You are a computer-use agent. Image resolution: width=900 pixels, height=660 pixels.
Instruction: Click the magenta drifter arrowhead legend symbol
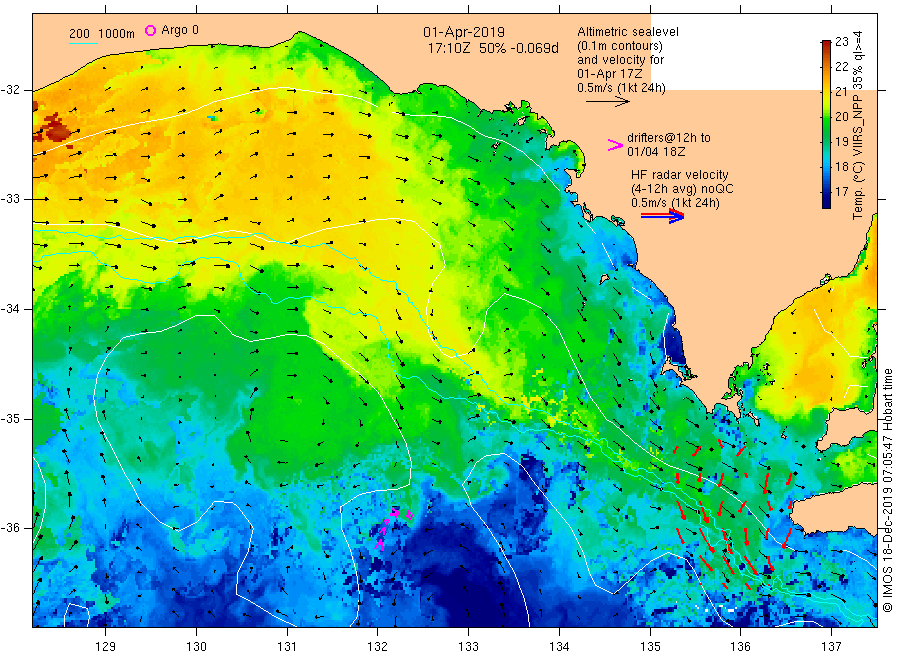[615, 145]
